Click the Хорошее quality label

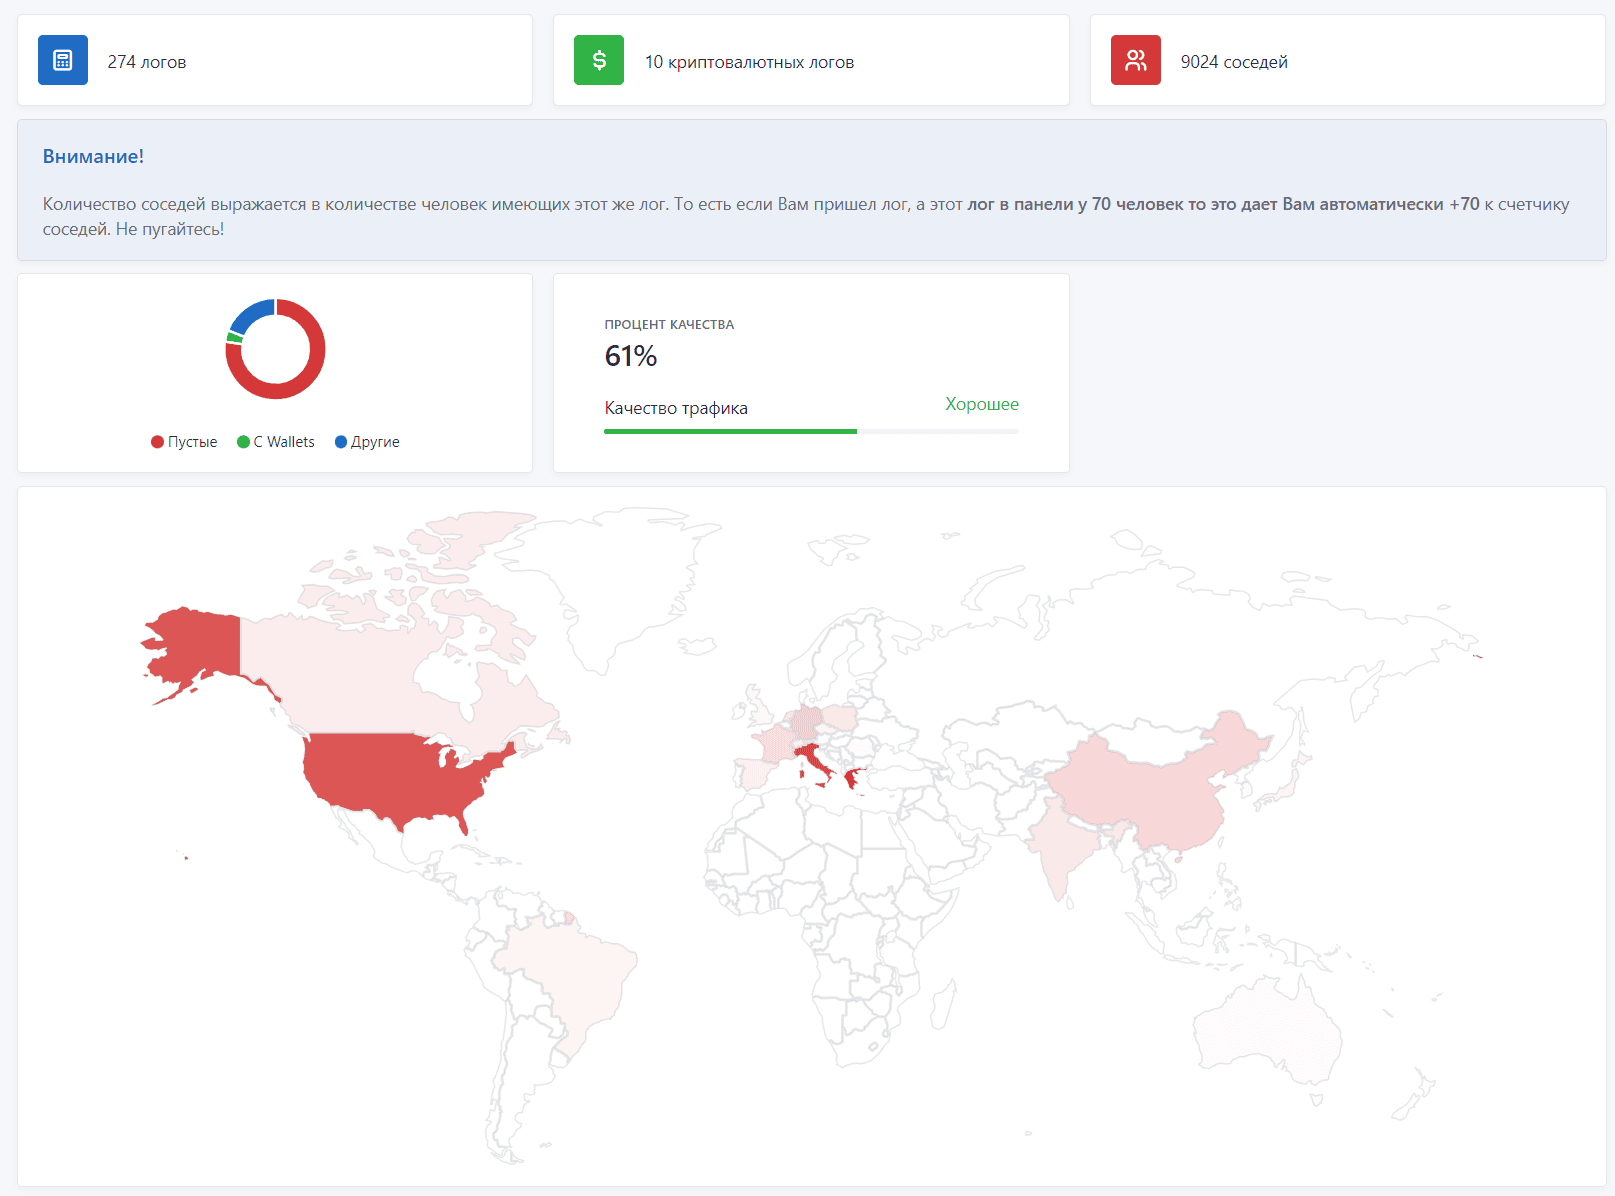982,404
